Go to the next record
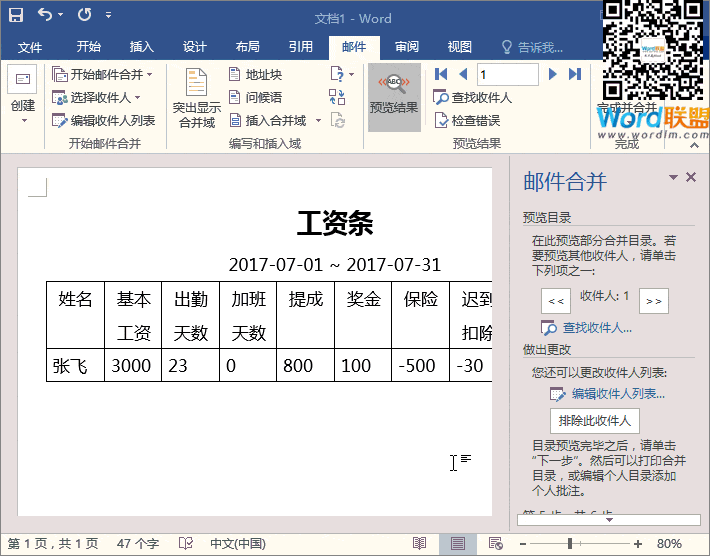The image size is (710, 556). coord(552,74)
